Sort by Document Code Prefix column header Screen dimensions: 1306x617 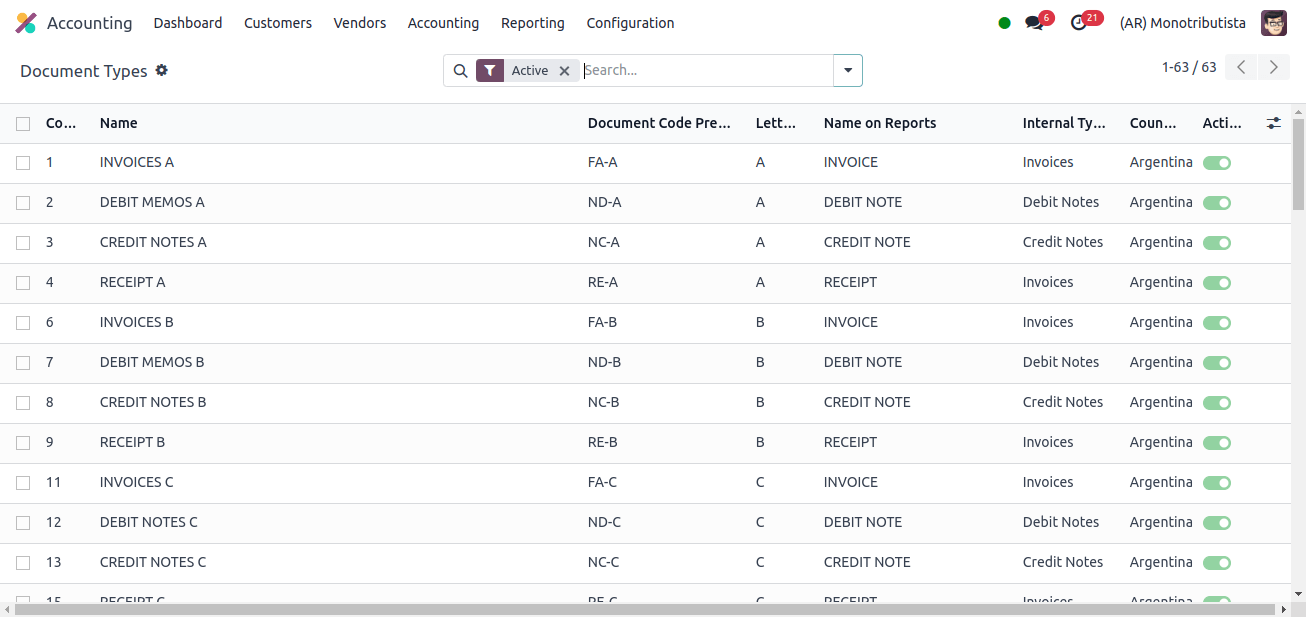(x=660, y=123)
